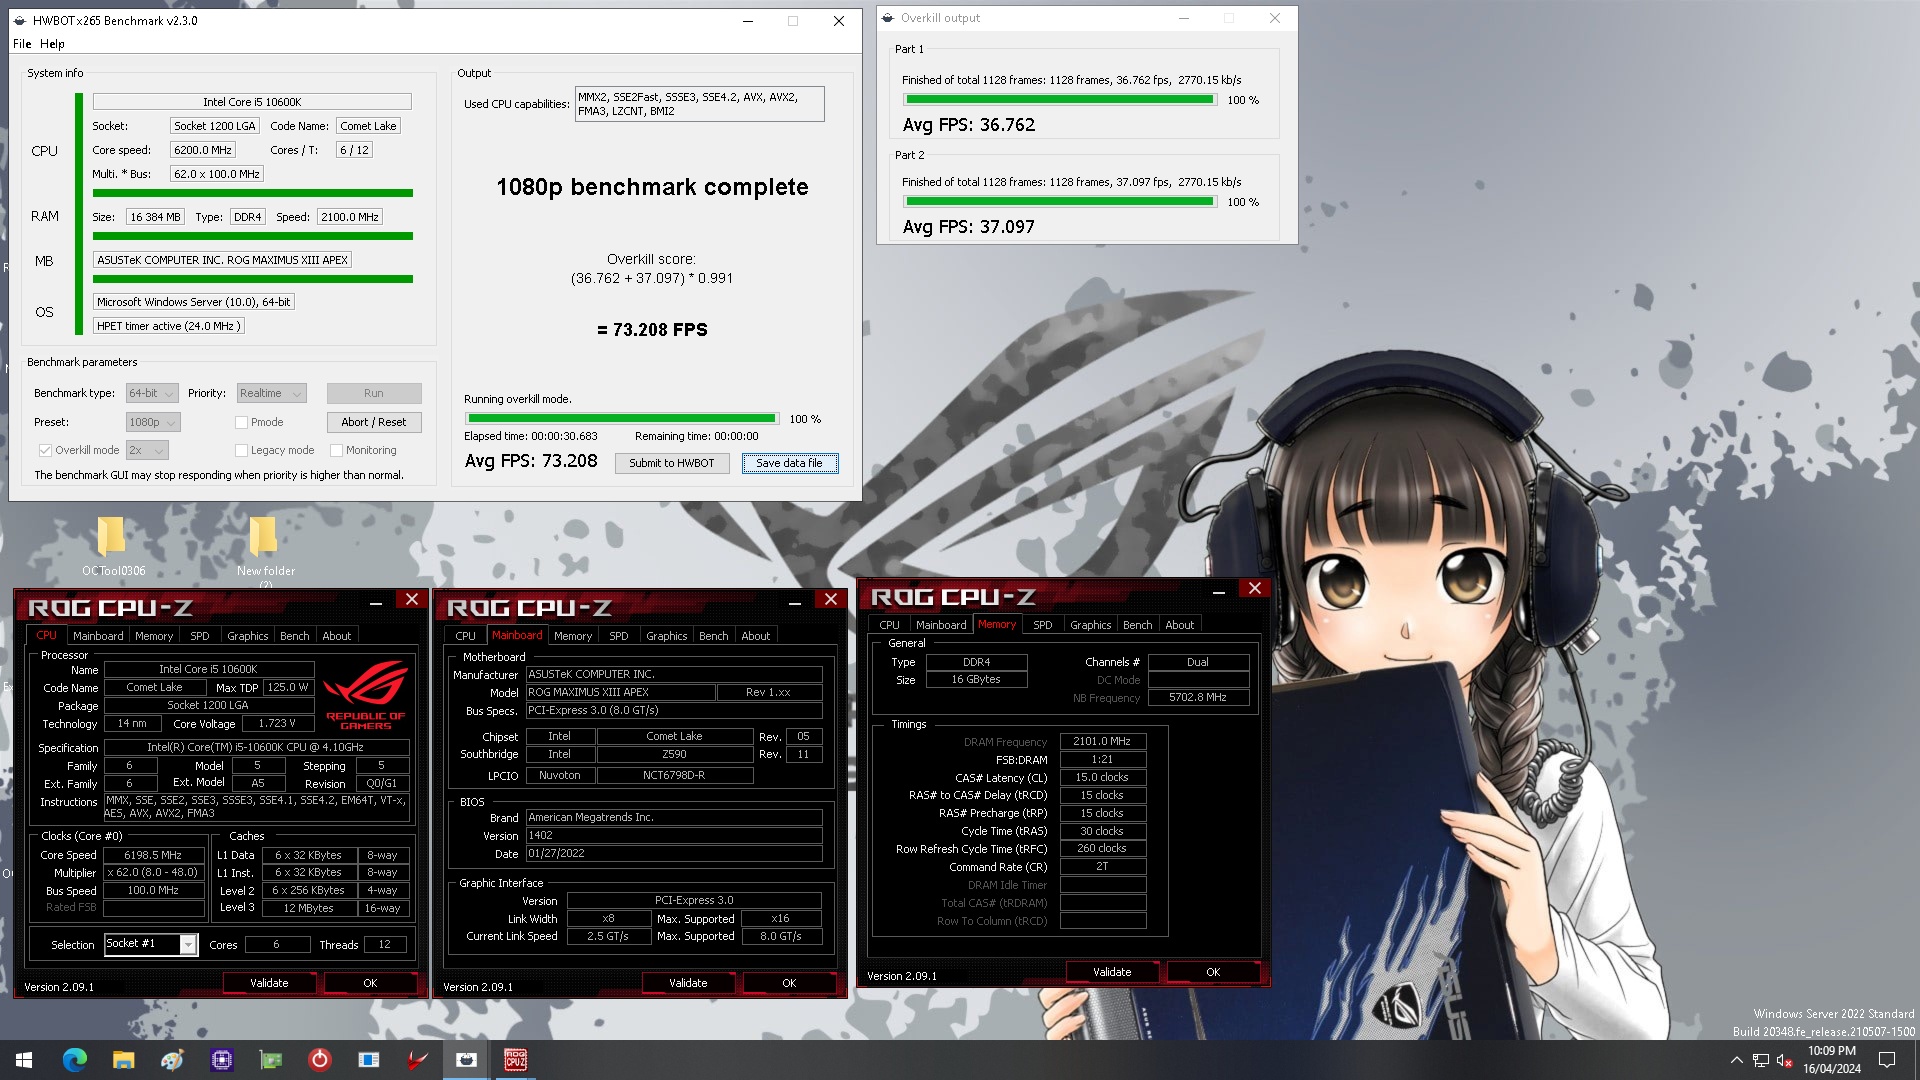Click the Core Voltage 1.723 V value
Image resolution: width=1920 pixels, height=1080 pixels.
pos(277,724)
